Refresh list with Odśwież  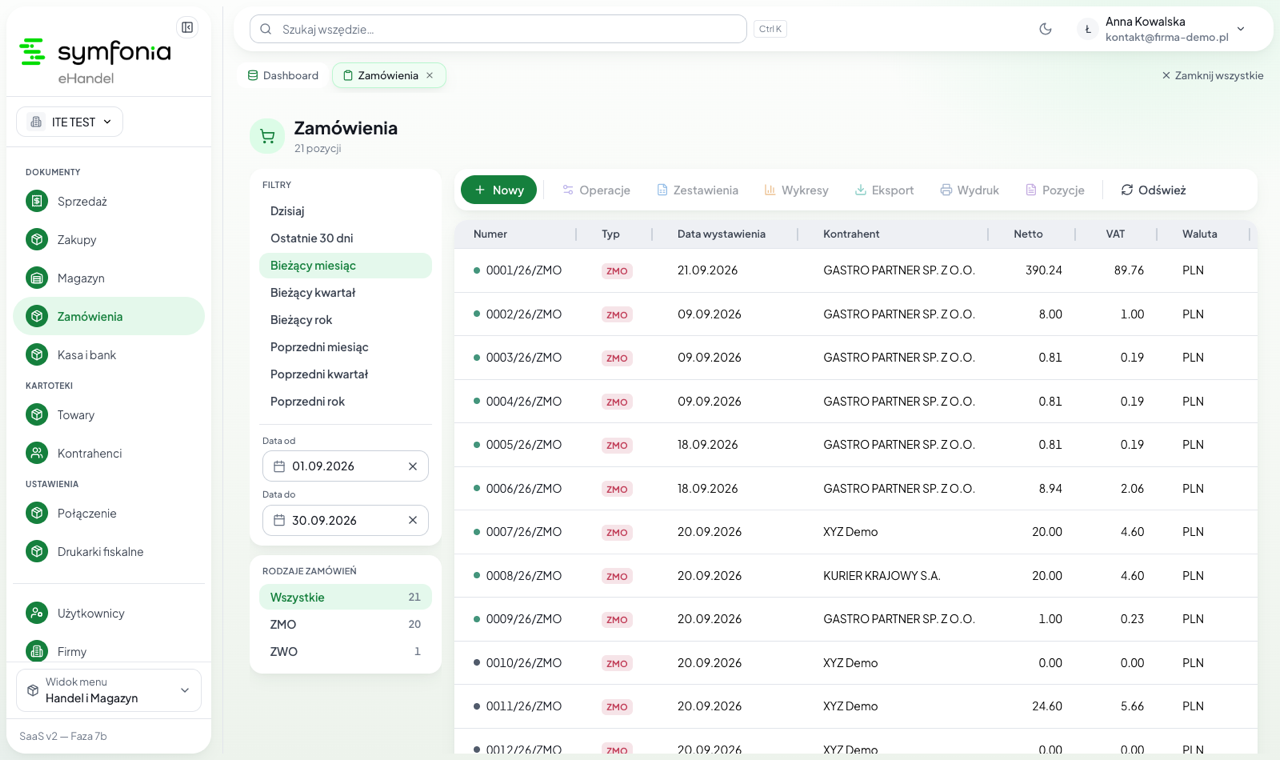tap(1153, 190)
